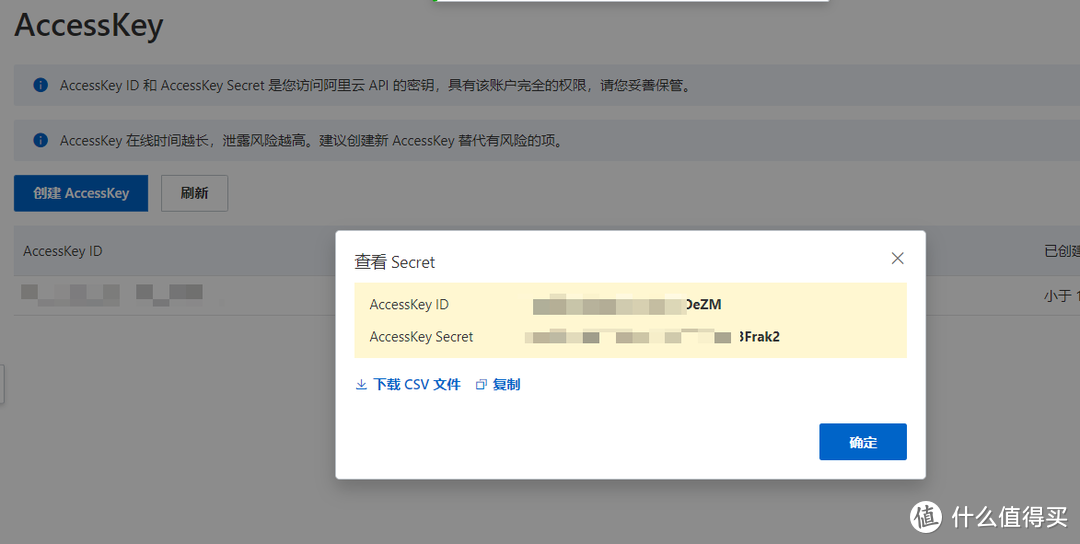Click the 查看 Secret dialog title
The image size is (1080, 544).
click(395, 262)
